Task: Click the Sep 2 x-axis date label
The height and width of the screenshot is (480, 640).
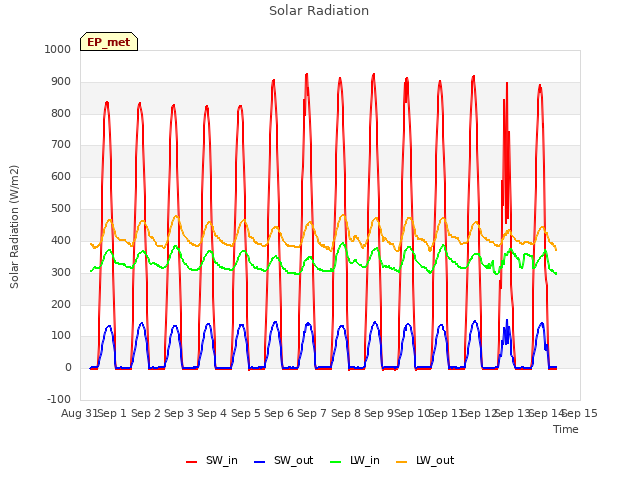Action: (146, 413)
